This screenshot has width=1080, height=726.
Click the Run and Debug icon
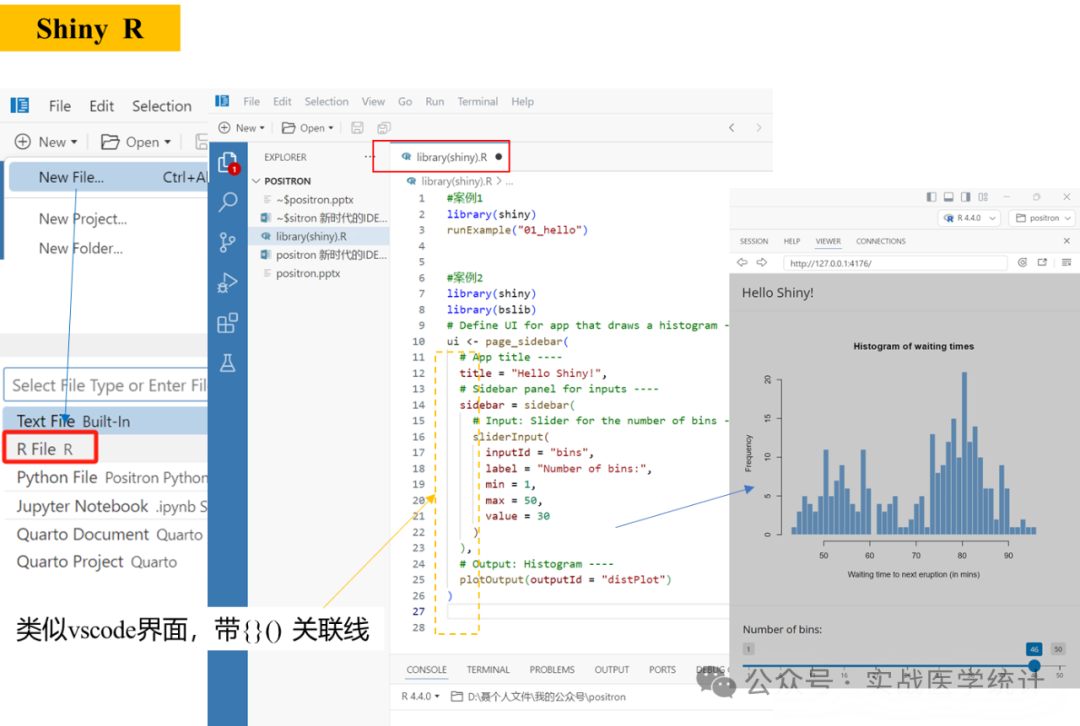click(228, 281)
